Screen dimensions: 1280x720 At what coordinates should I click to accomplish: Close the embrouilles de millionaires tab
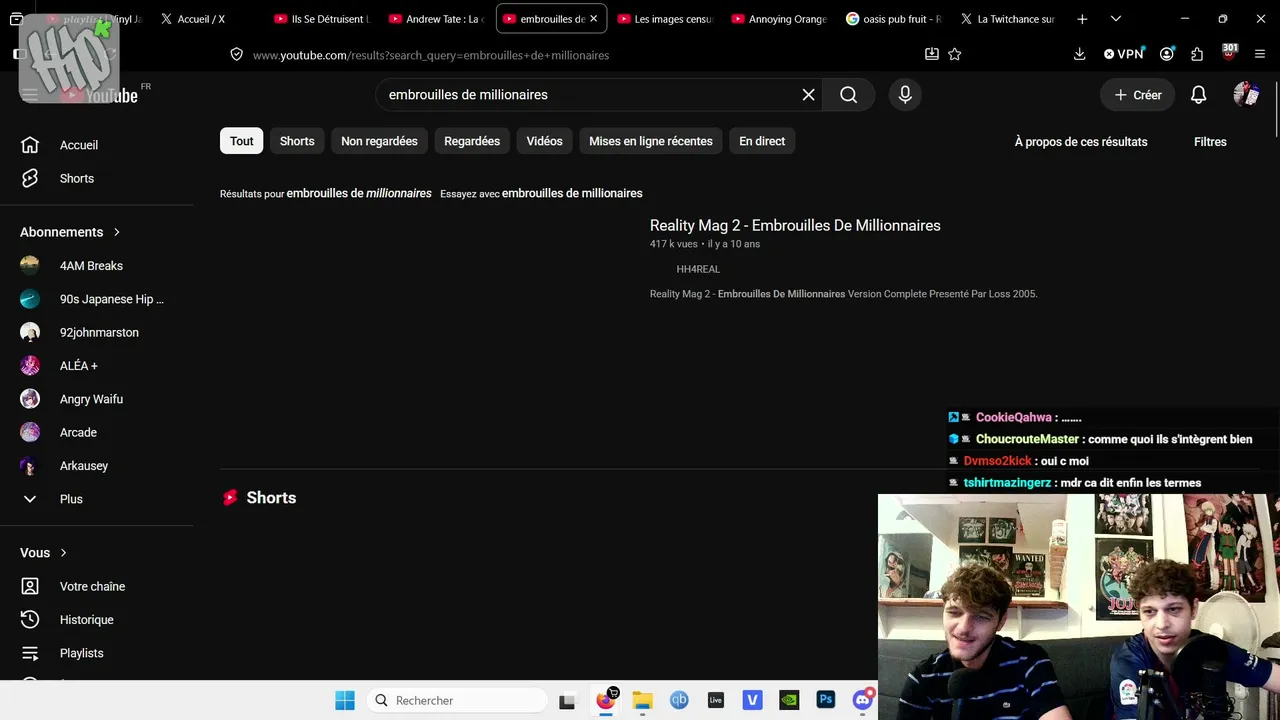[593, 19]
